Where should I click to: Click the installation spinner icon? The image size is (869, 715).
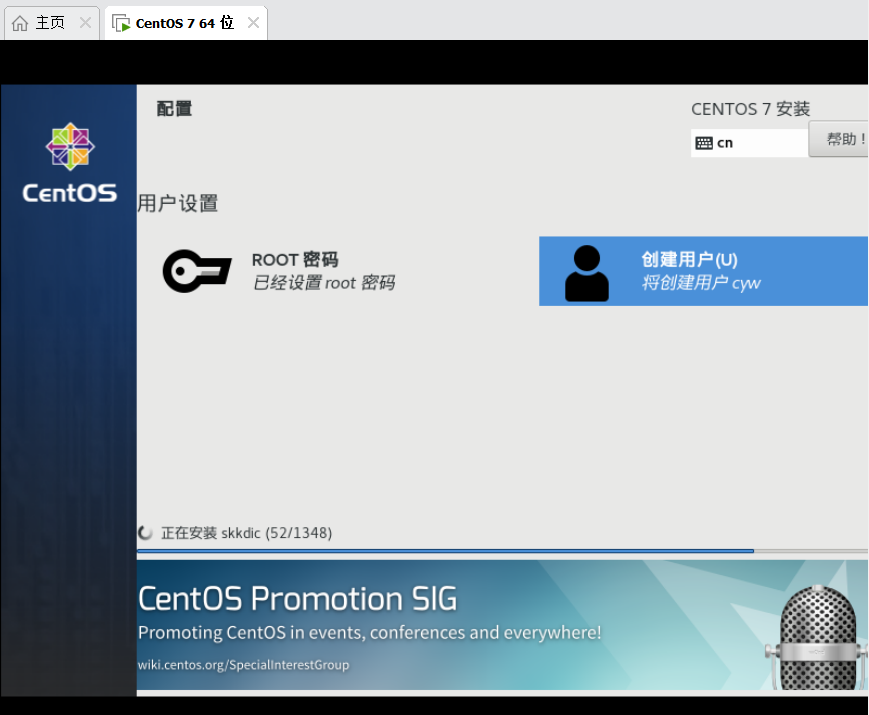[145, 533]
